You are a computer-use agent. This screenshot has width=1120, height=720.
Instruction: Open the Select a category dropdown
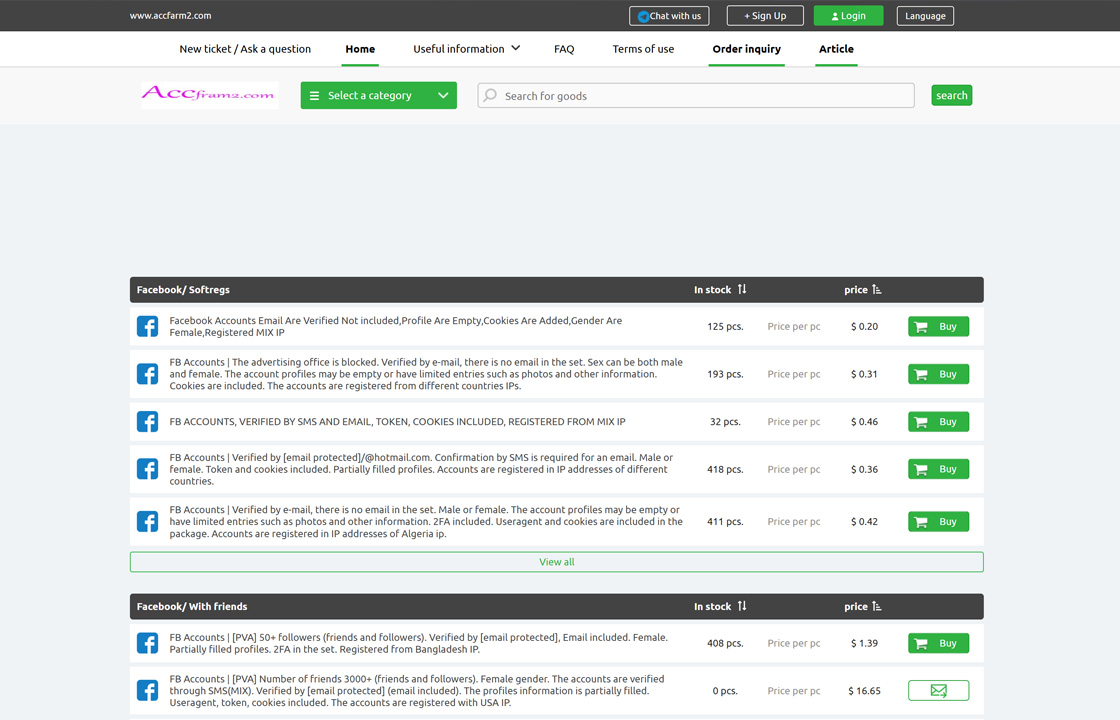[x=379, y=95]
